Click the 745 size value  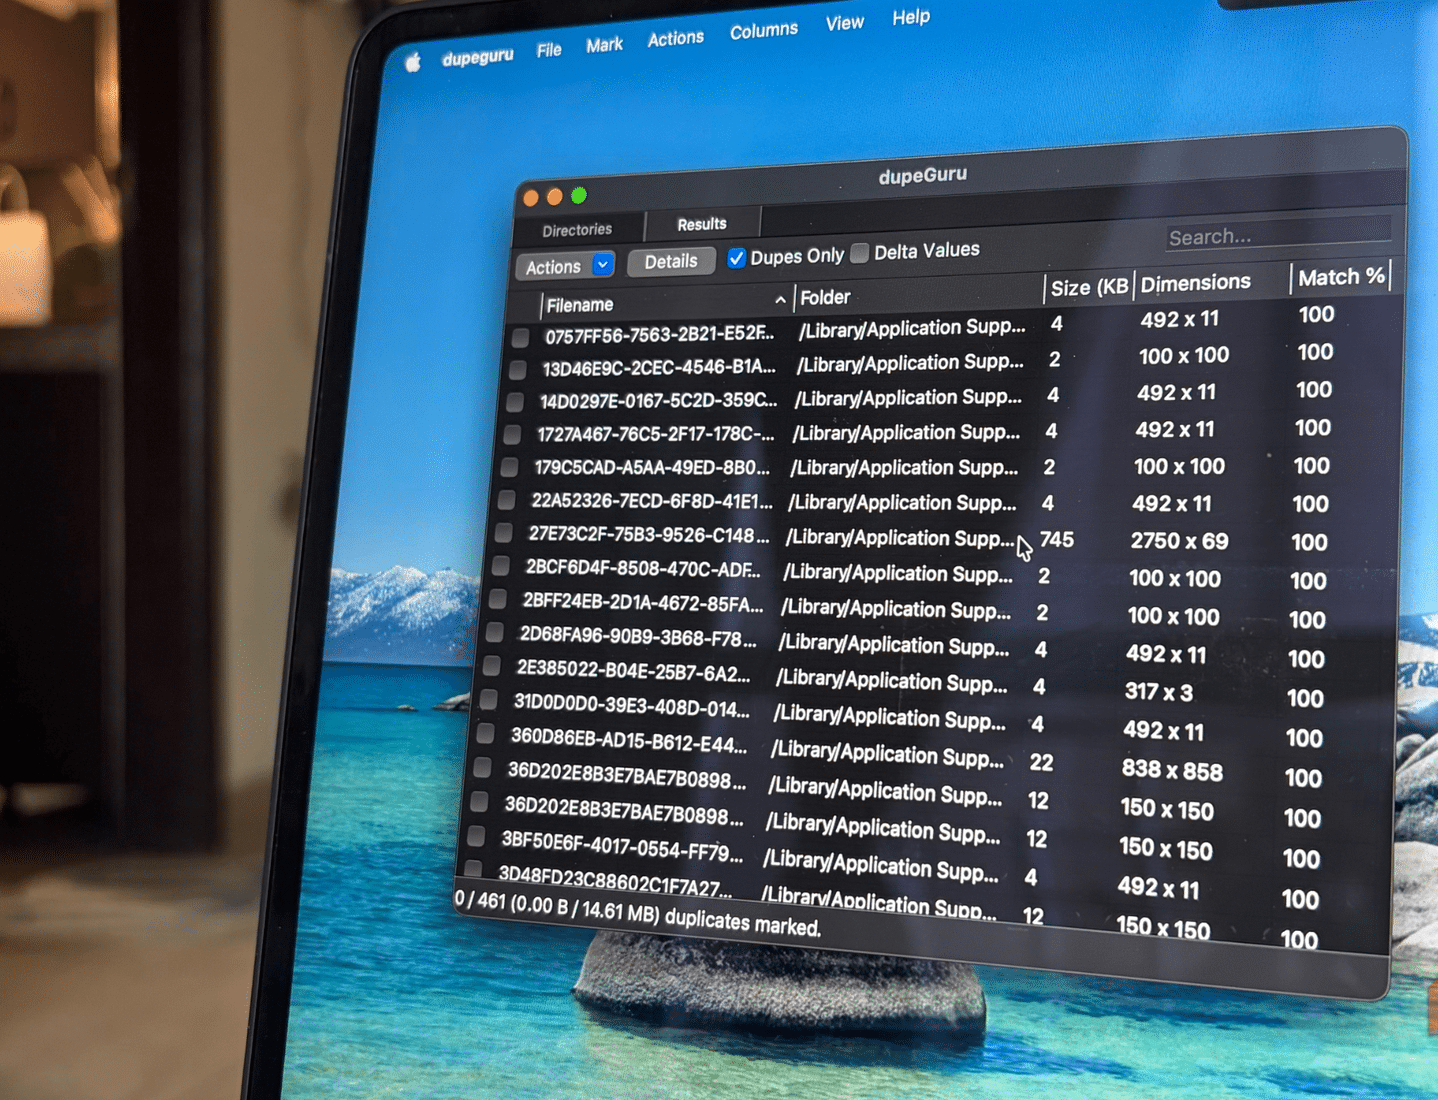coord(1056,540)
